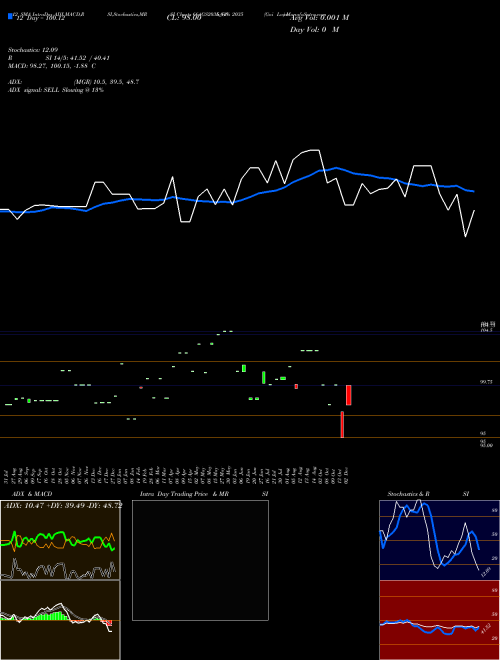The image size is (500, 660).
Task: Select the 'ADX: 10.47 +DY: 39.49 -DY: 48.72' header
Action: pyautogui.click(x=63, y=505)
